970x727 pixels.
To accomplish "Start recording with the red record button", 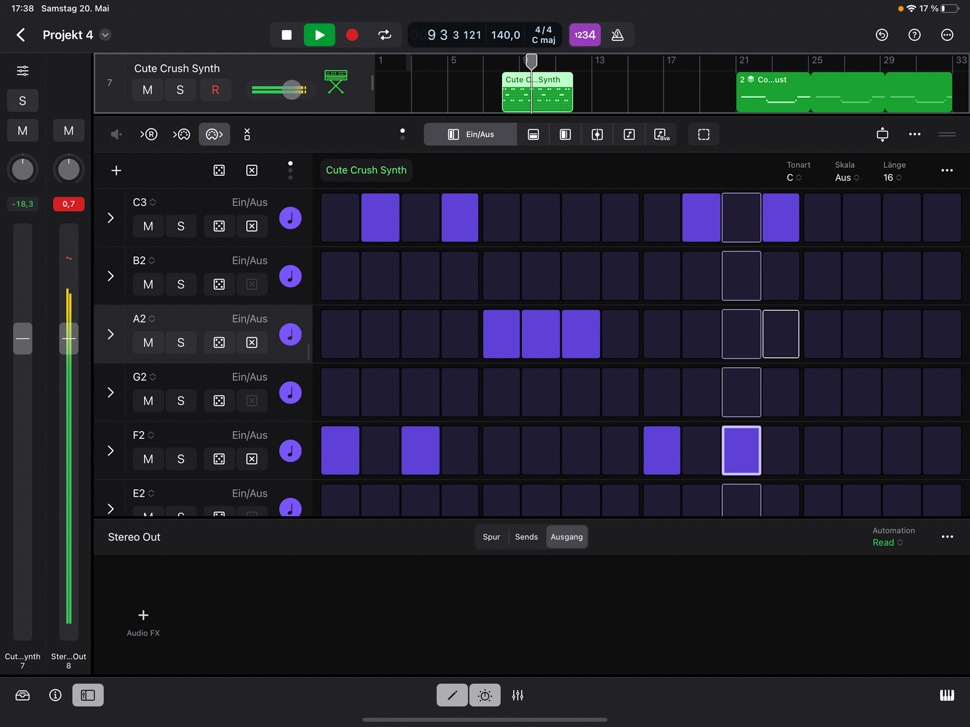I will [352, 35].
